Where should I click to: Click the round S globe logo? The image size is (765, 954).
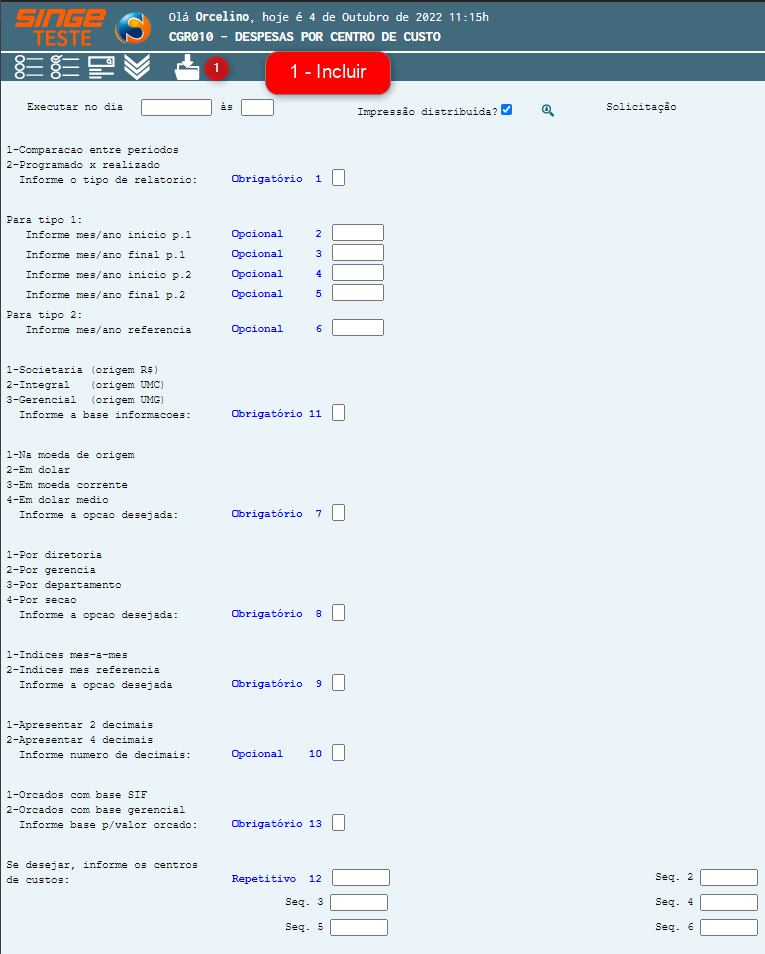tap(134, 28)
